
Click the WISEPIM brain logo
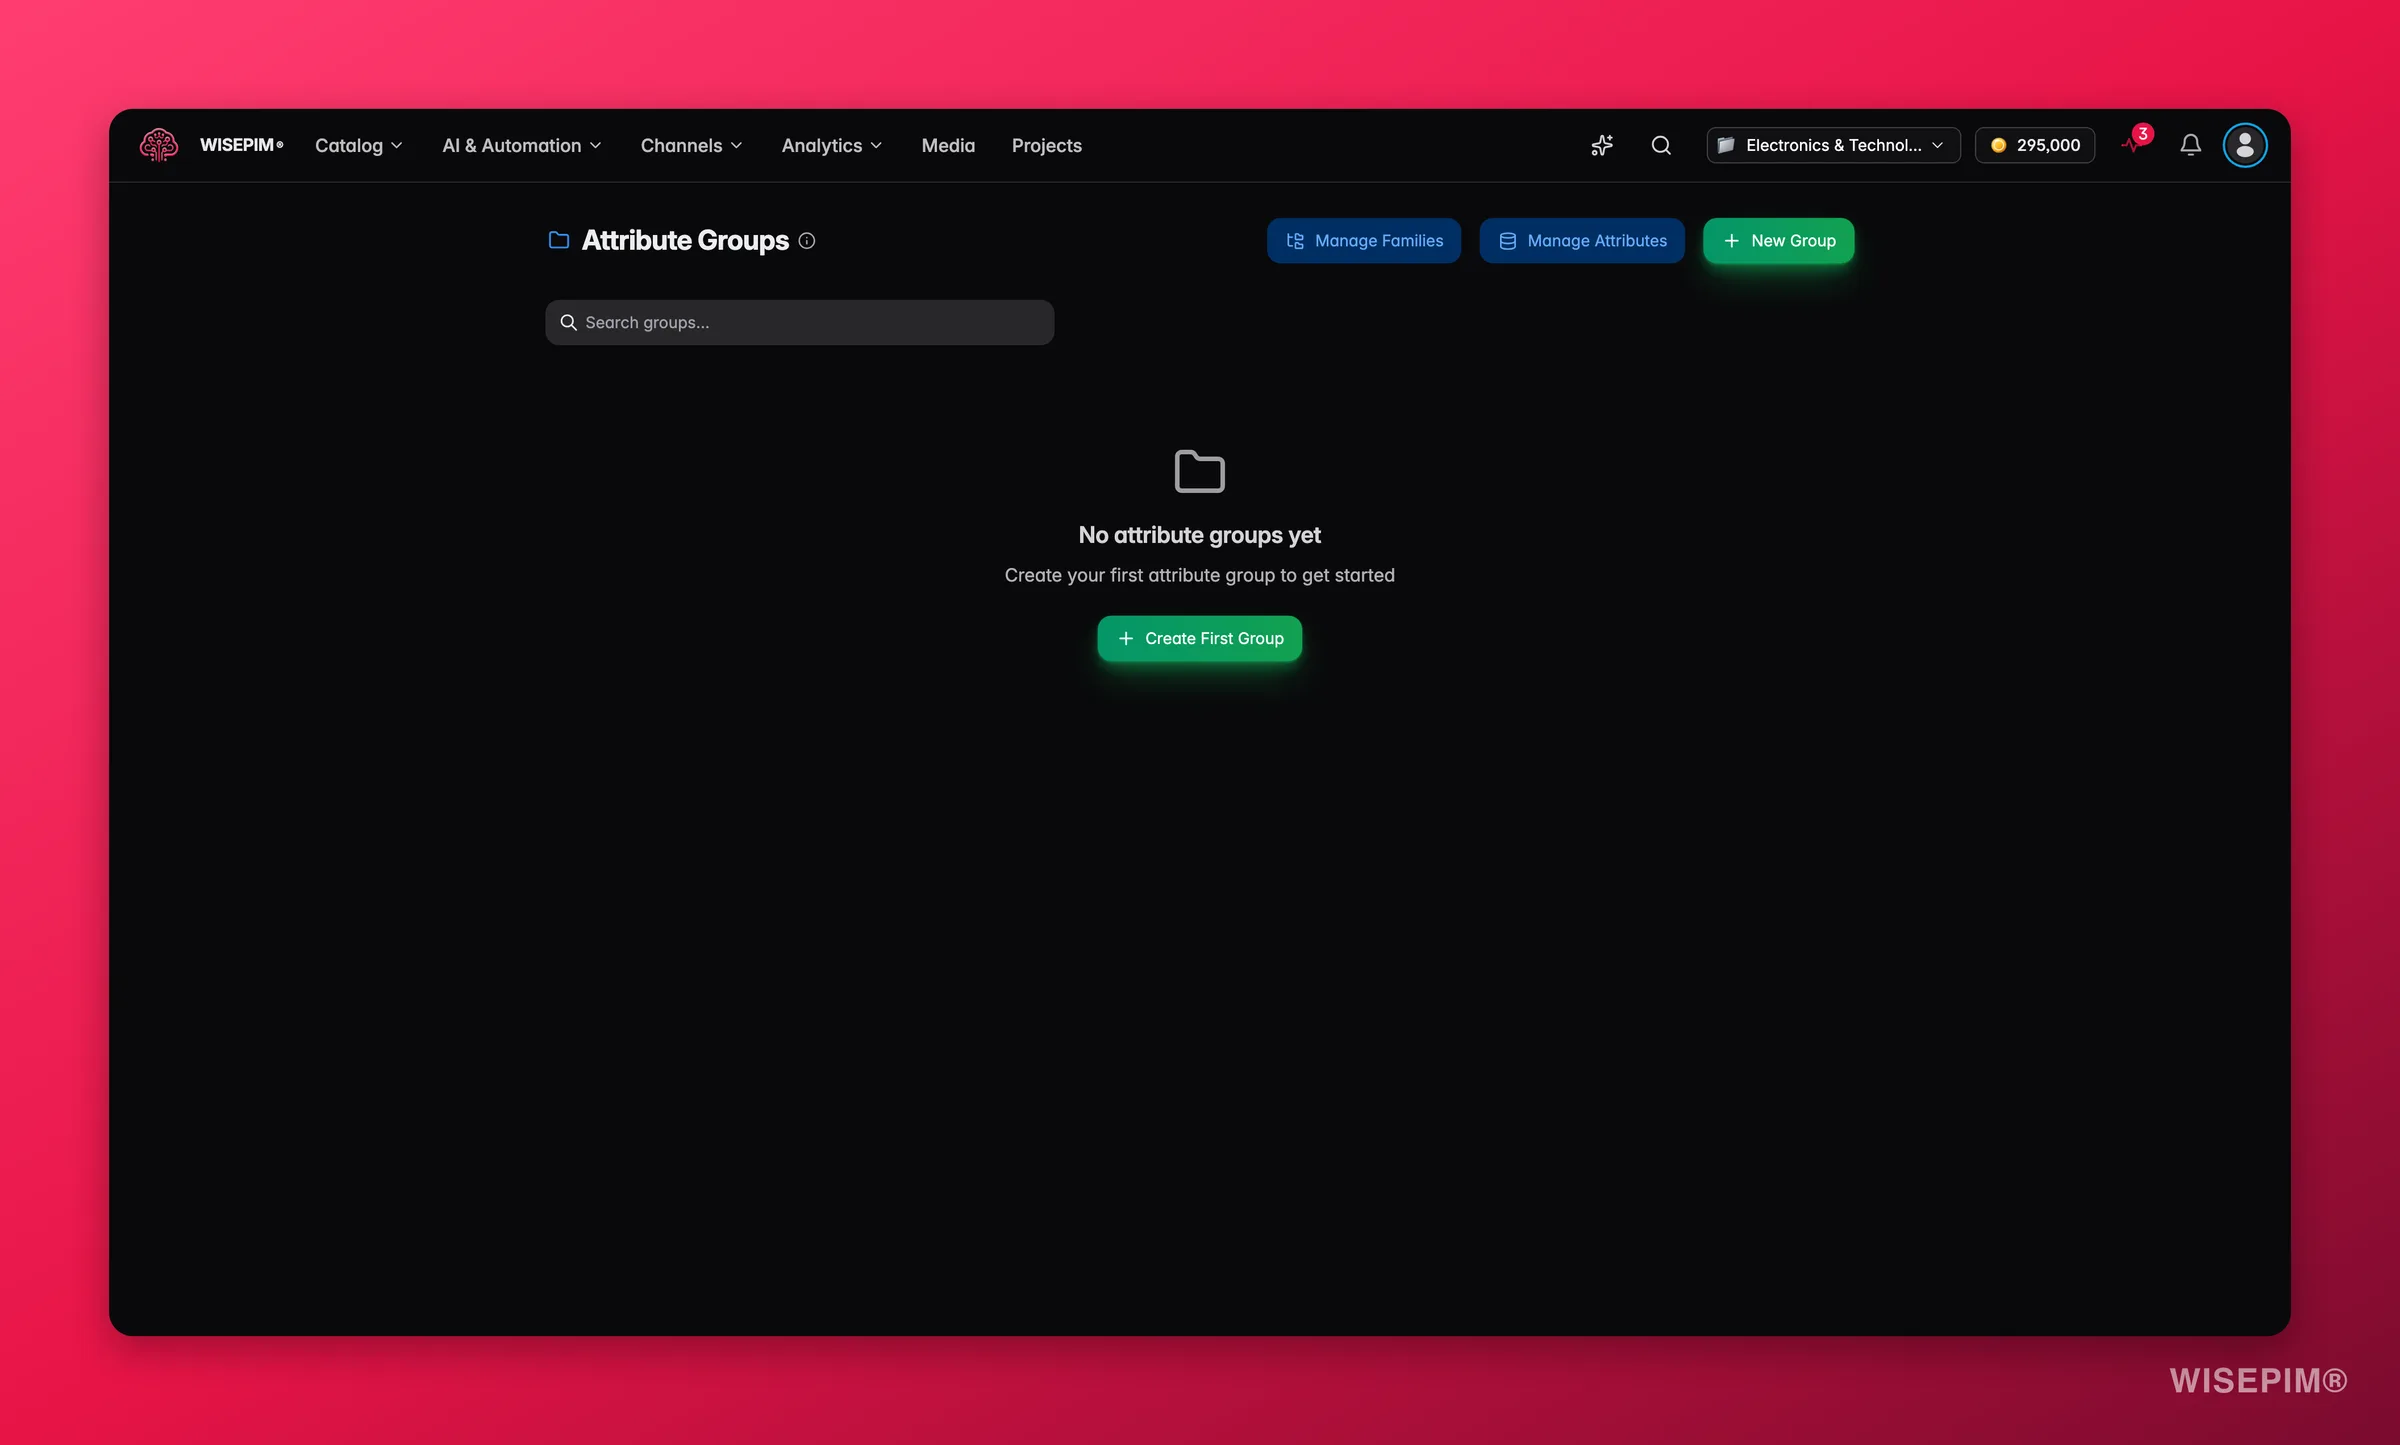tap(159, 145)
